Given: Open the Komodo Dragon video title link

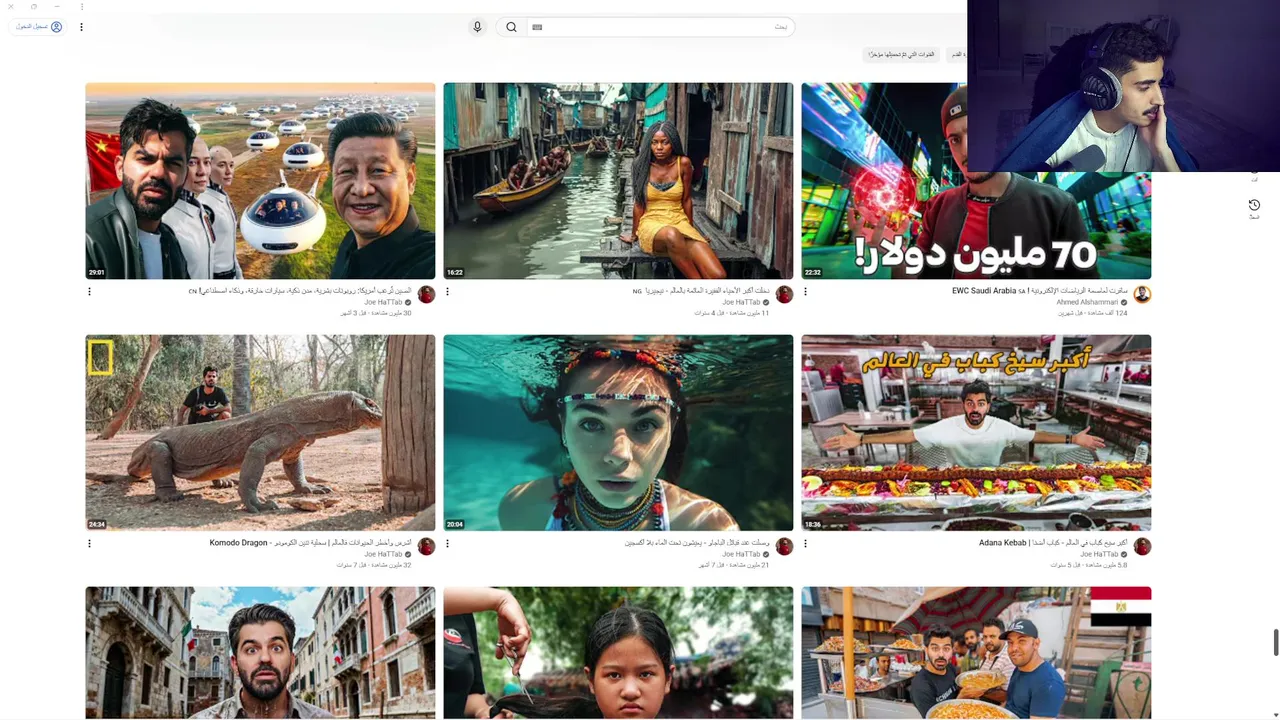Looking at the screenshot, I should coord(310,543).
